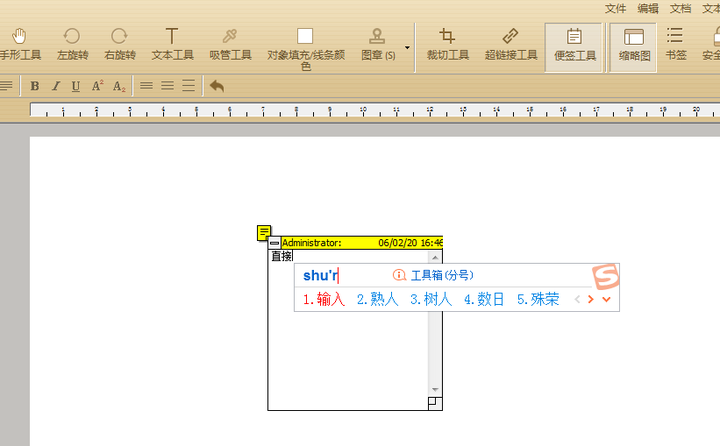The height and width of the screenshot is (446, 720).
Task: Click the yellow sticky note icon
Action: (264, 233)
